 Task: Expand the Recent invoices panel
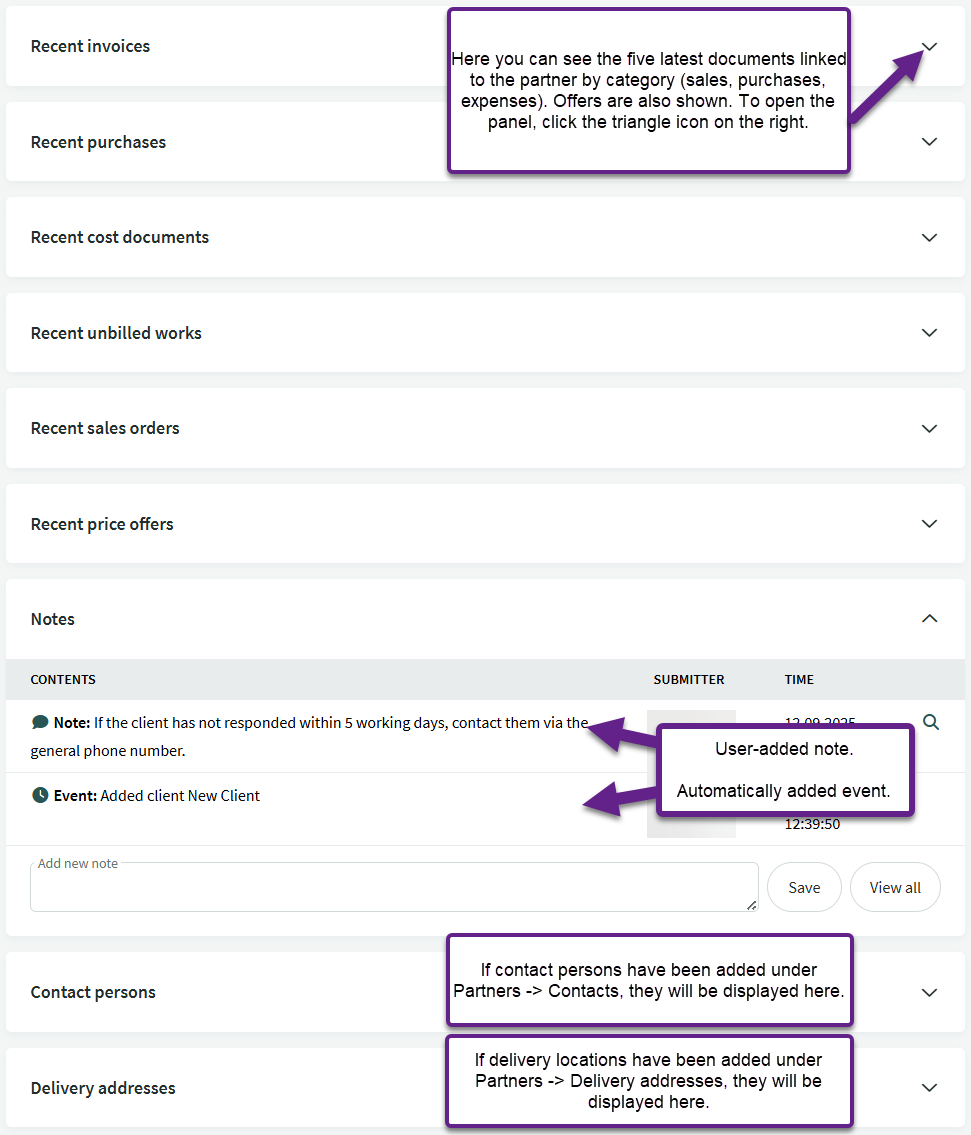(929, 47)
